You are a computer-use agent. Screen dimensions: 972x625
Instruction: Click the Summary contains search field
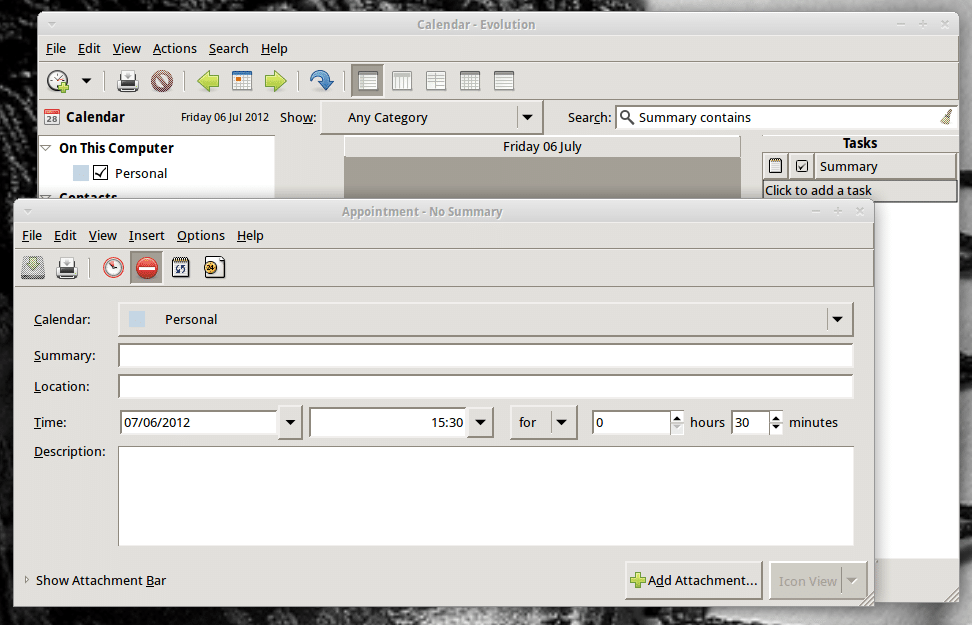[x=787, y=117]
